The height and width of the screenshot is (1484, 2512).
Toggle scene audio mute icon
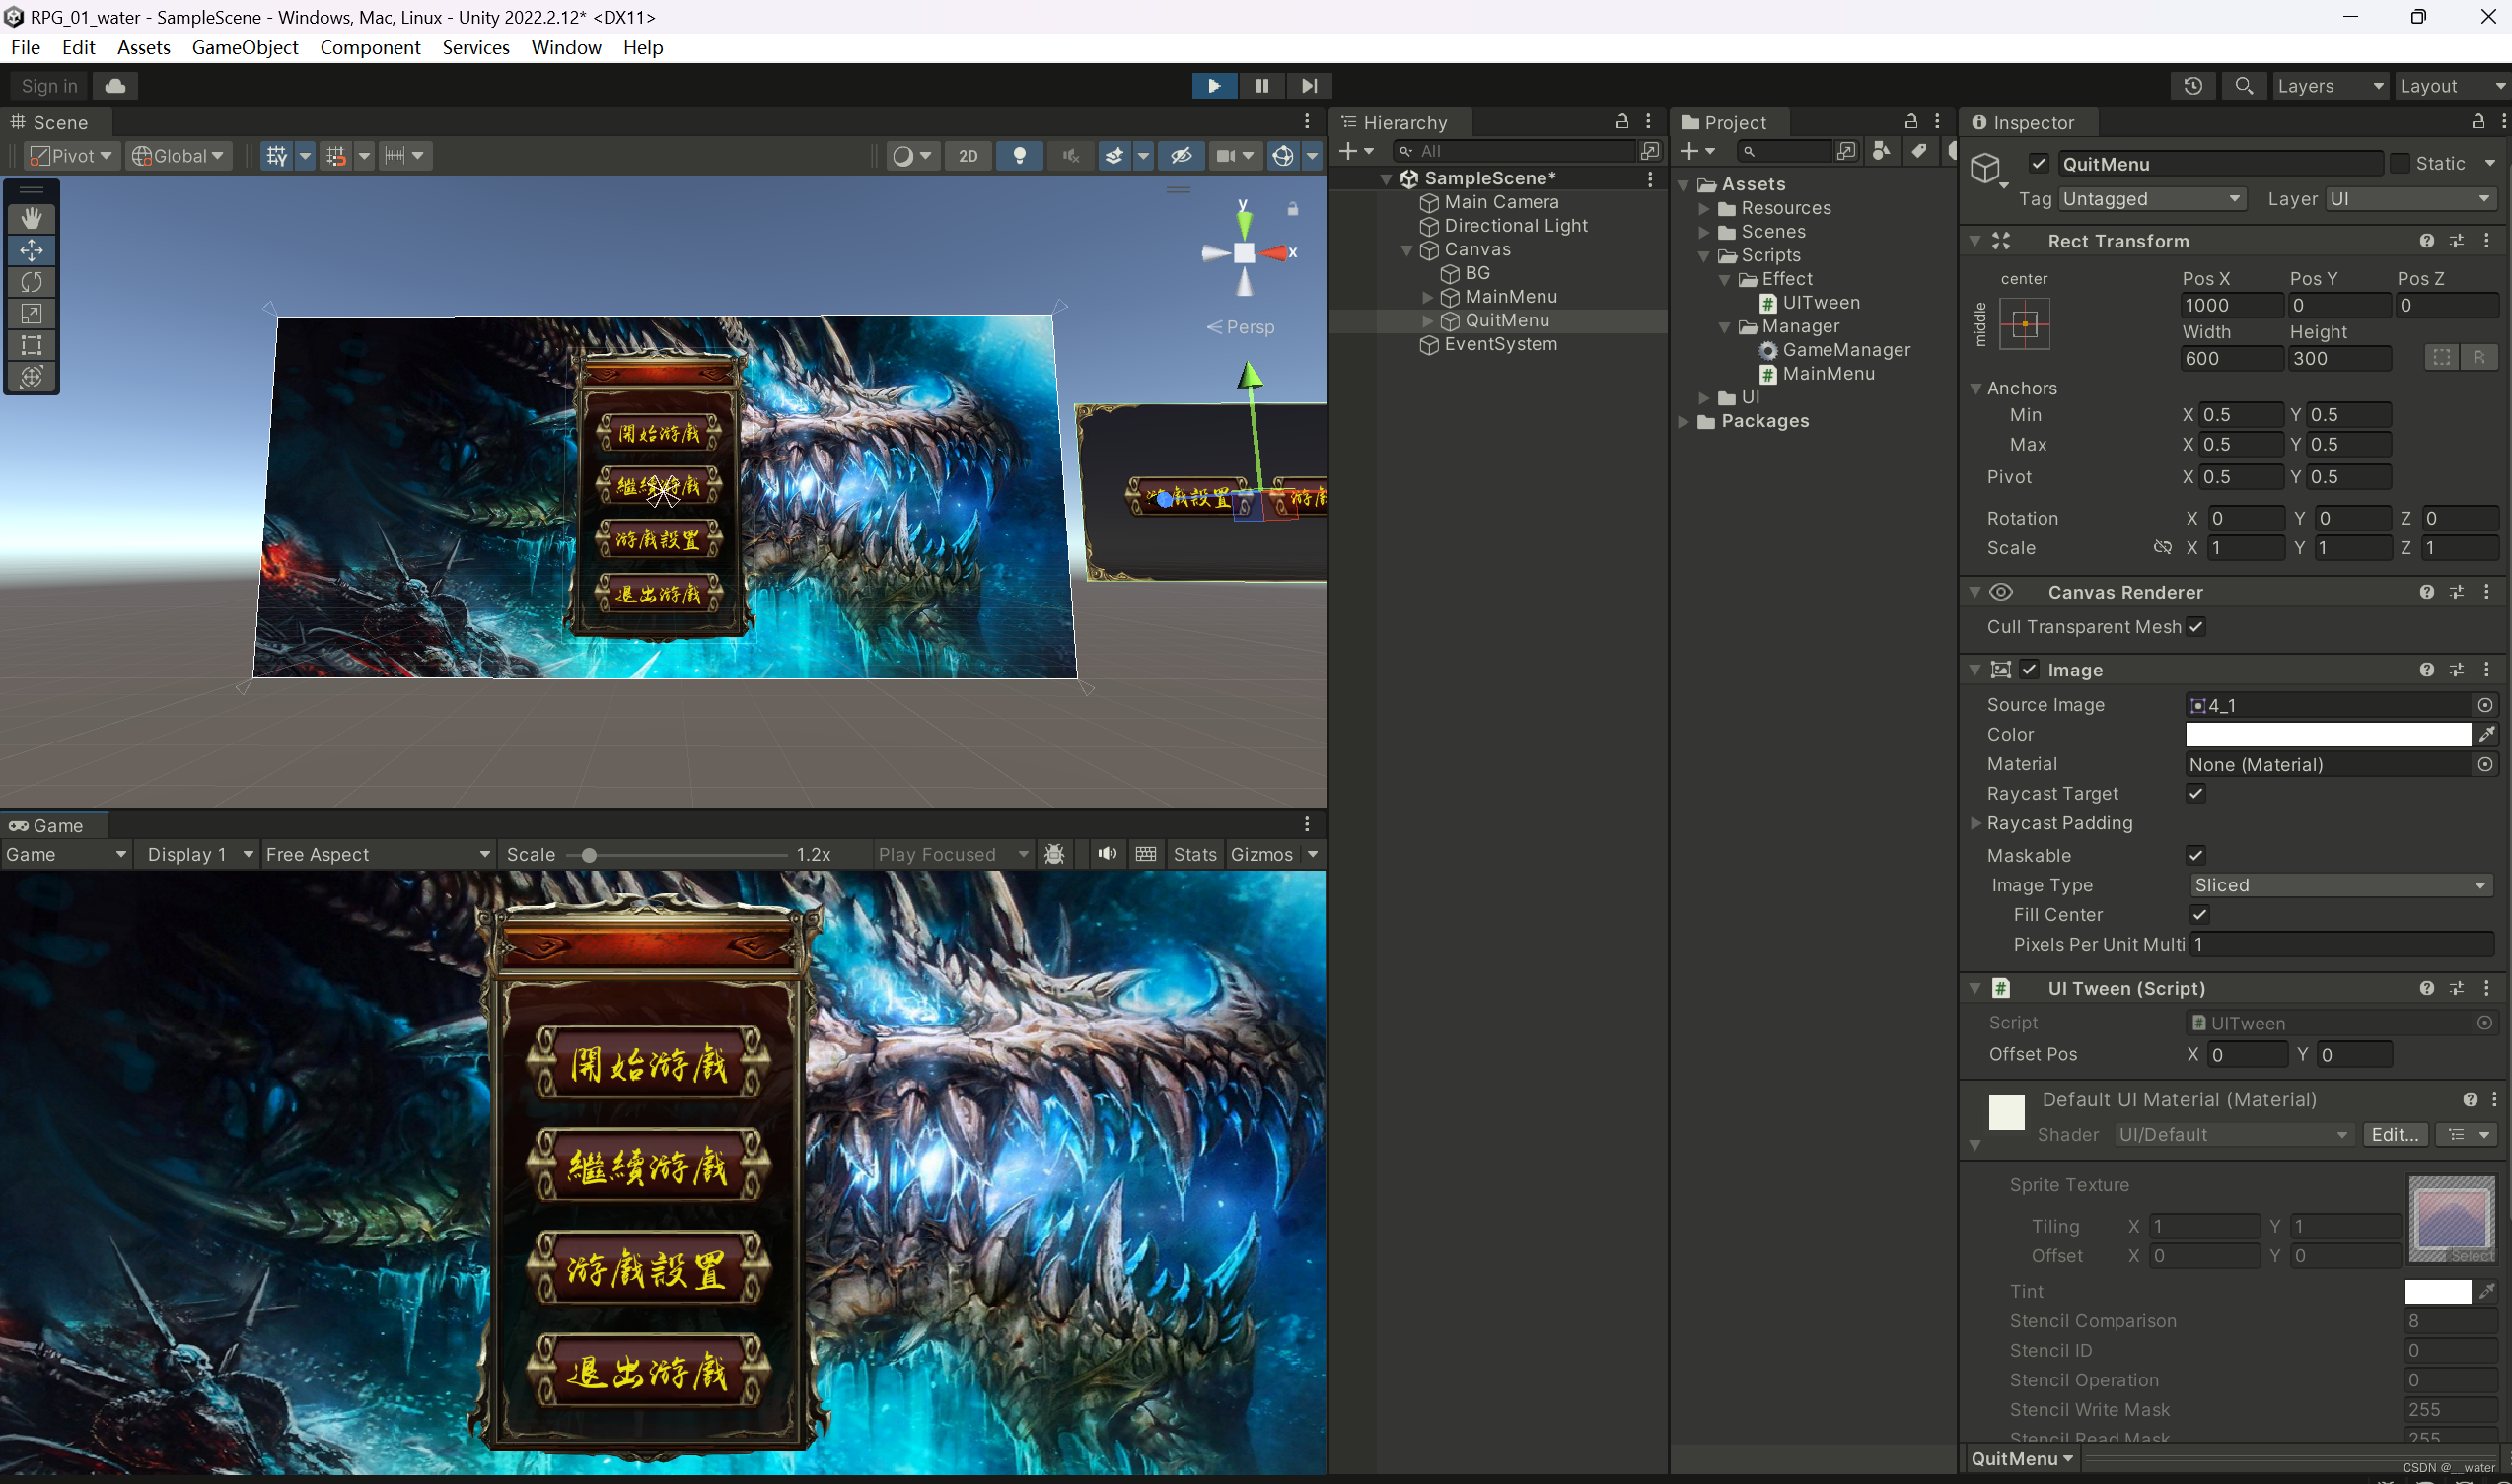pos(1070,156)
